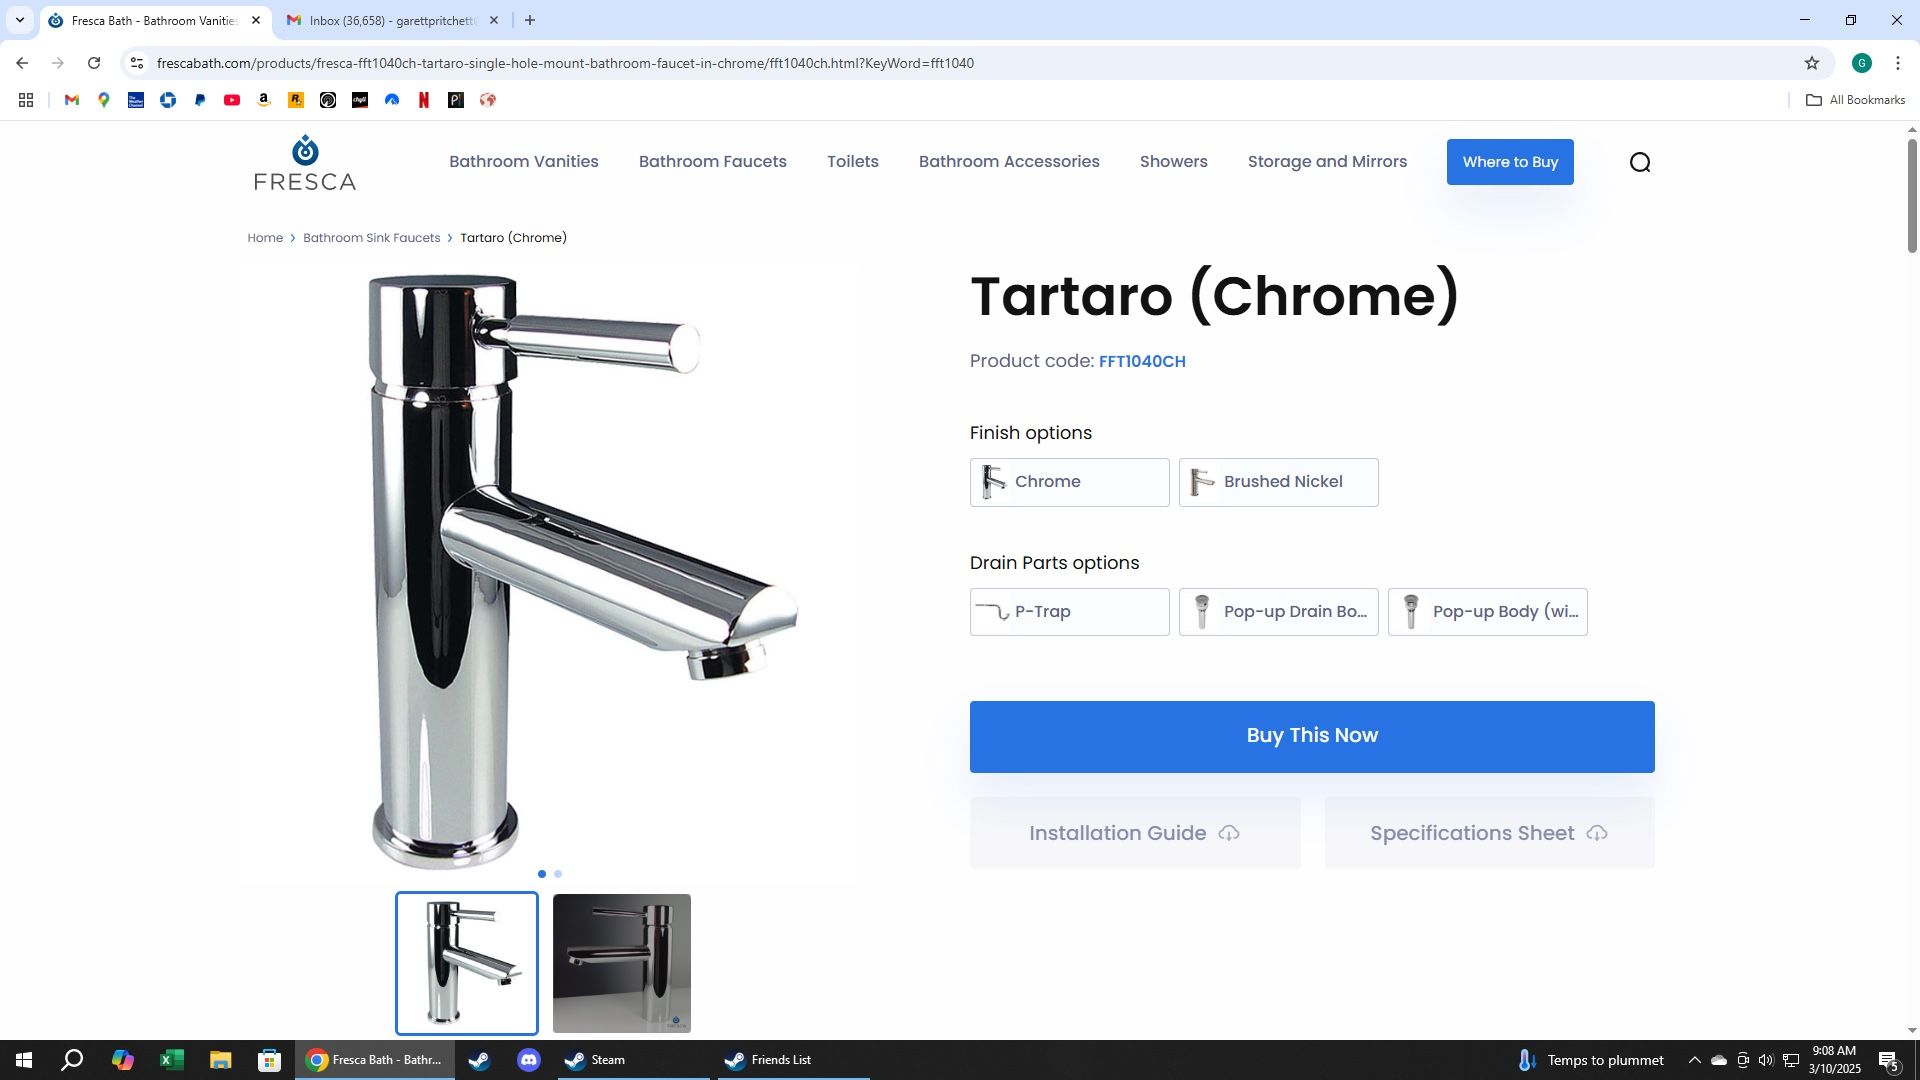Open the apps grid in bookmarks bar
The image size is (1920, 1080).
(x=26, y=100)
